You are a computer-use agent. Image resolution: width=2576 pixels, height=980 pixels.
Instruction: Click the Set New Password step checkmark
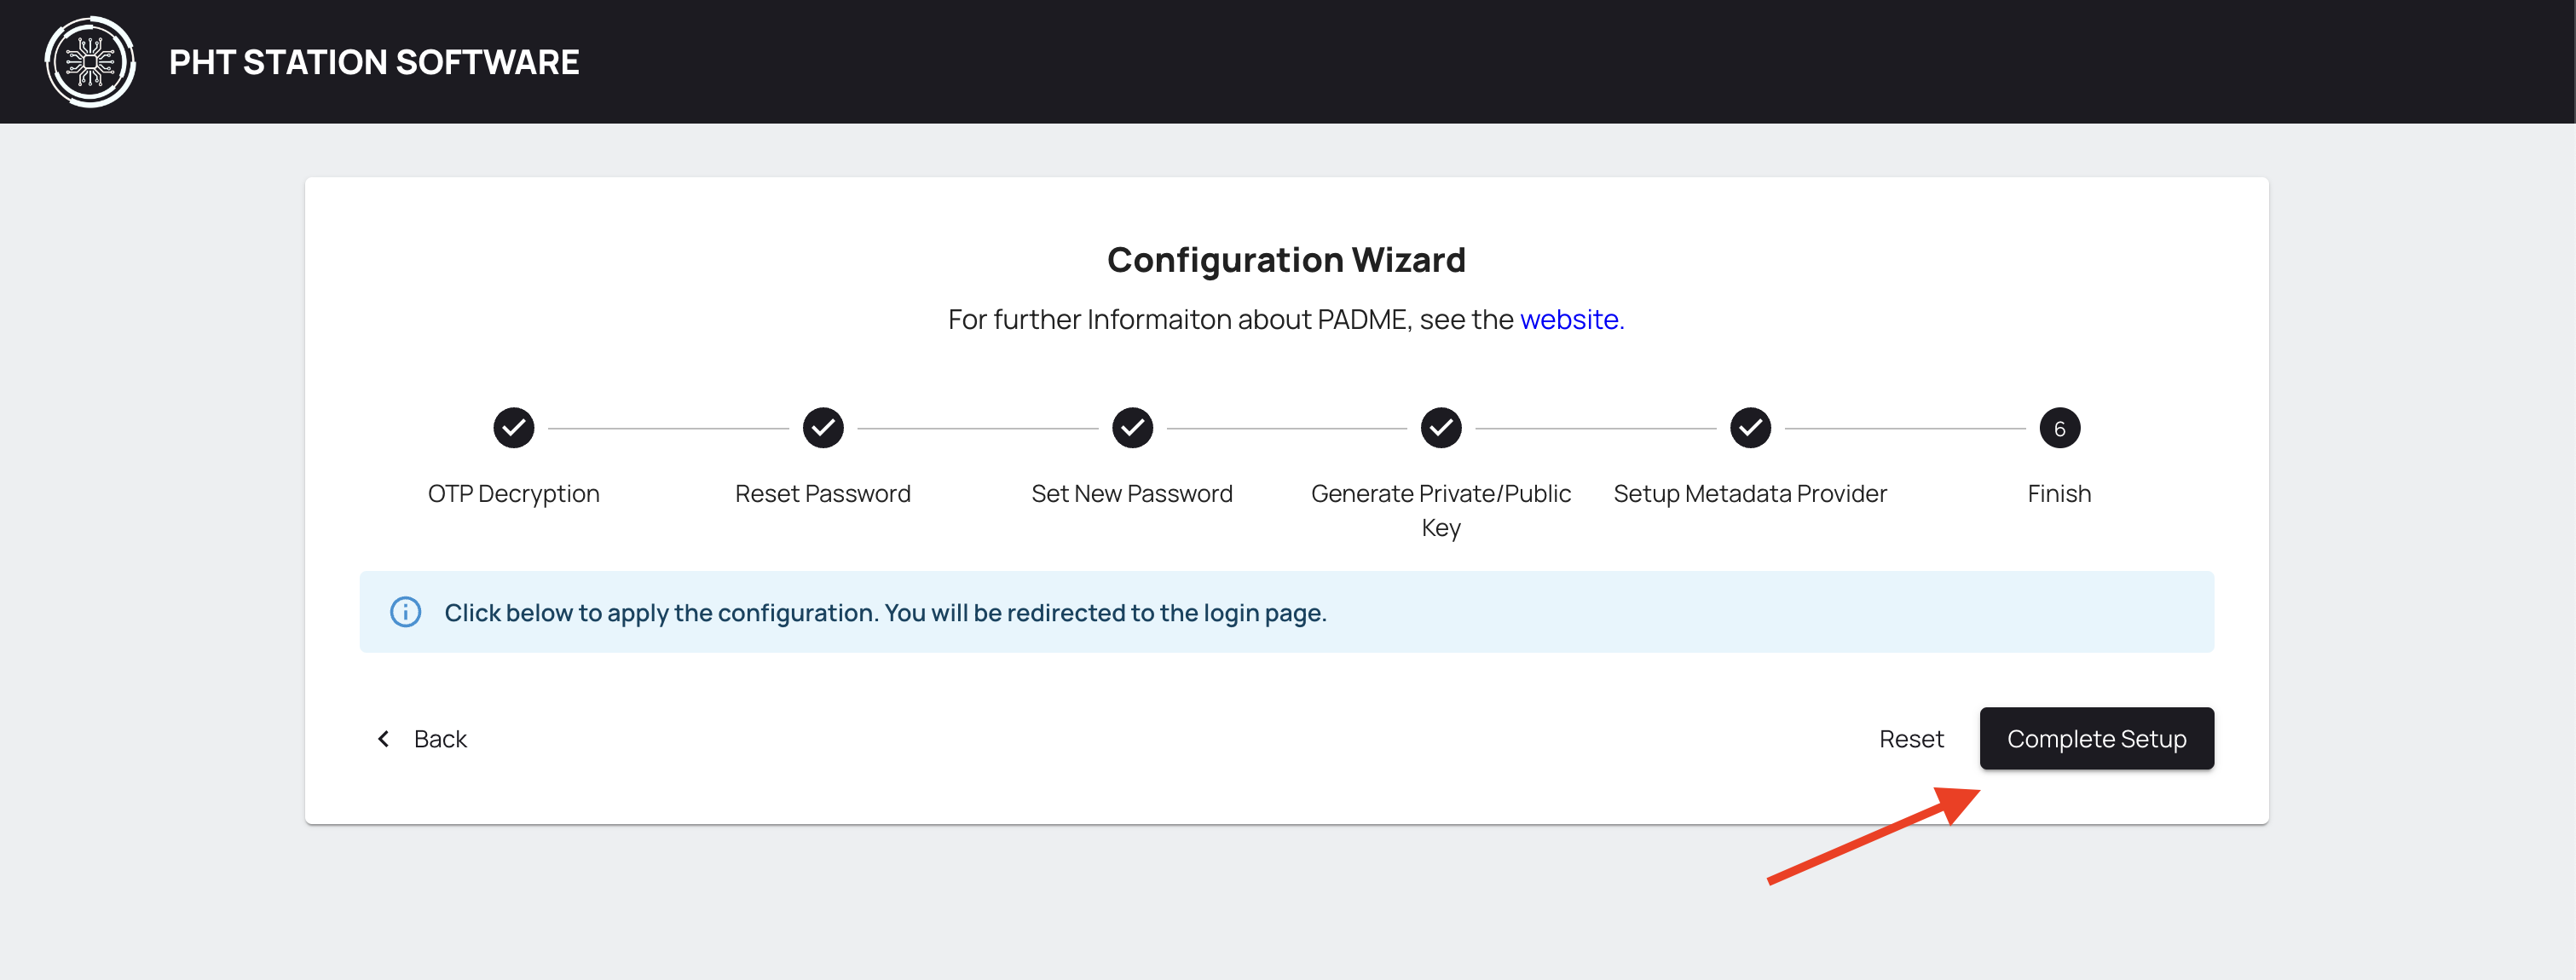[1132, 428]
